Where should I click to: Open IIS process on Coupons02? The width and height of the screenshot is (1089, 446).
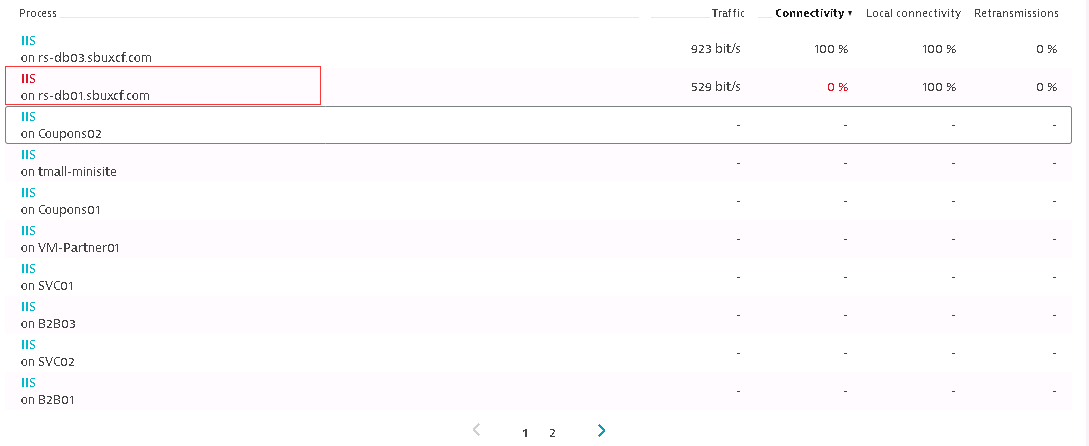pos(28,116)
